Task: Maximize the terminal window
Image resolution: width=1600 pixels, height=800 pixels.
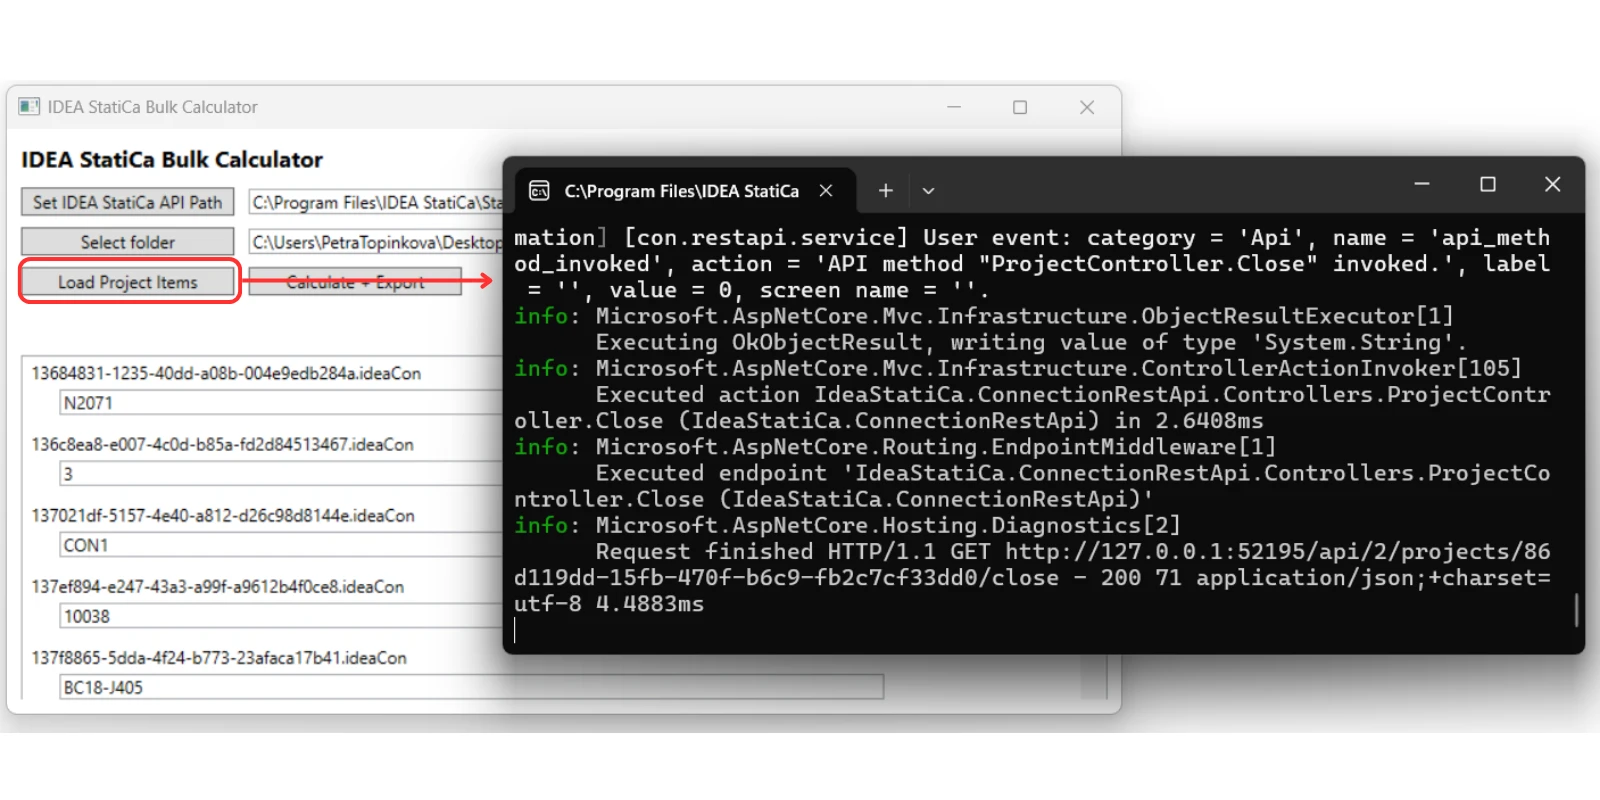Action: pyautogui.click(x=1488, y=184)
